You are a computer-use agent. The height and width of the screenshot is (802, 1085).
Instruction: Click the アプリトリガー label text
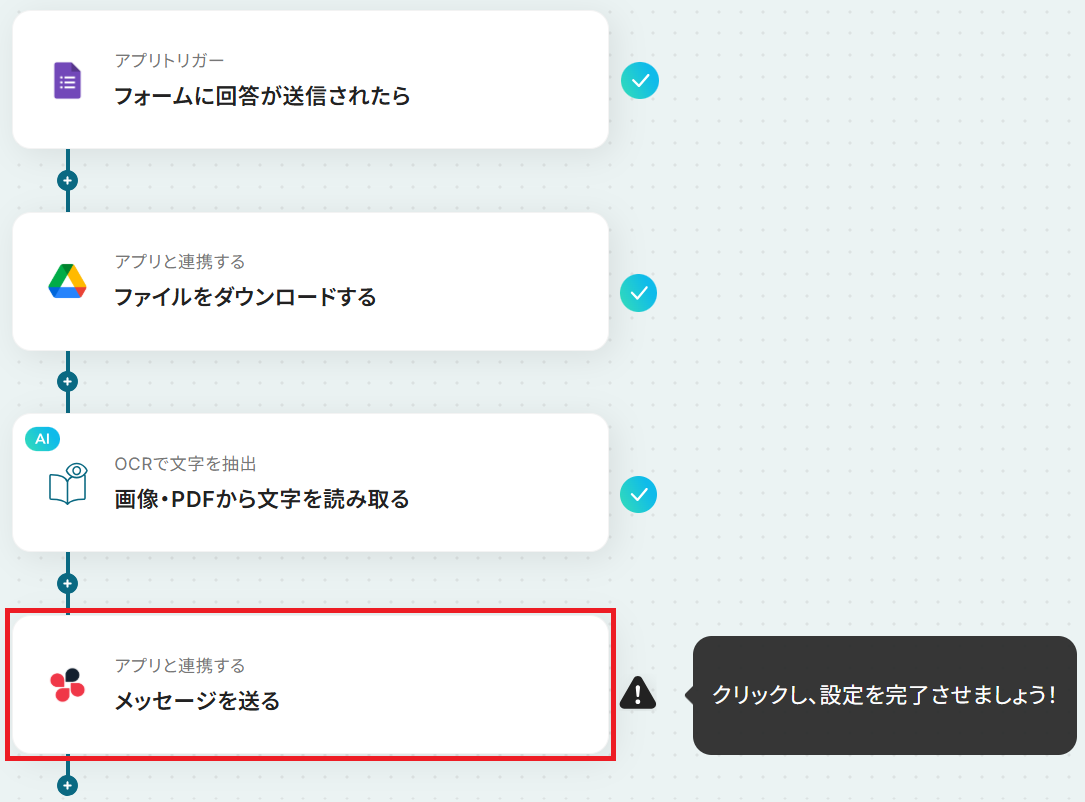click(x=169, y=61)
